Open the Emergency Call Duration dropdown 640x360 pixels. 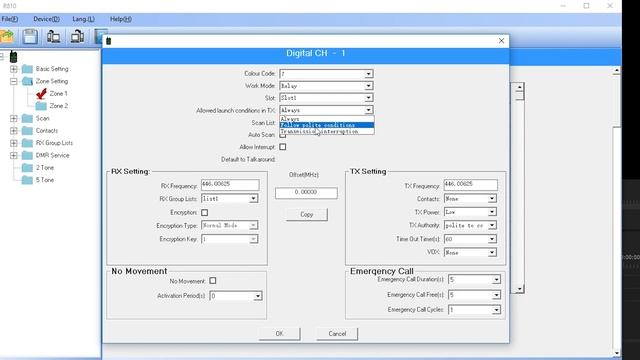click(496, 280)
